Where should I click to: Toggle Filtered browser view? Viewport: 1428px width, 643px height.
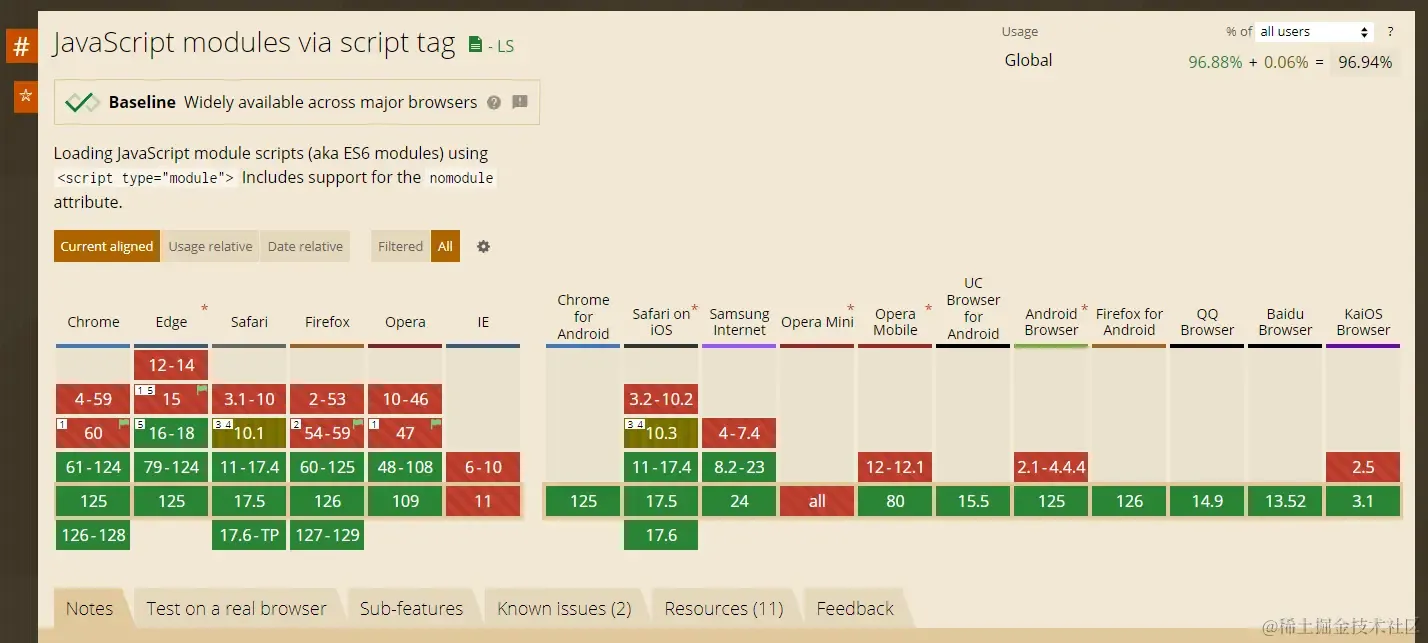click(x=401, y=246)
